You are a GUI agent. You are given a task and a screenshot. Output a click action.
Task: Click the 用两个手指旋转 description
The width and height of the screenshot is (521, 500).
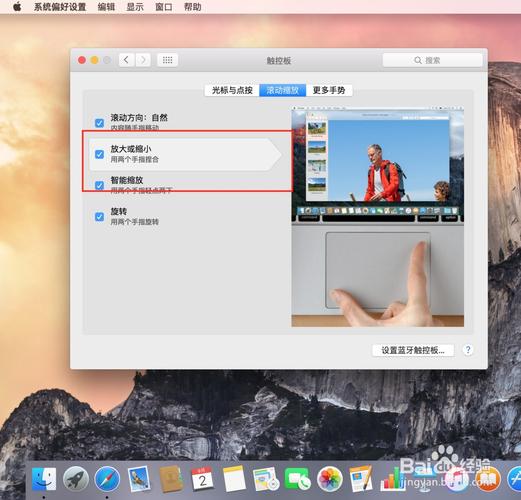(135, 222)
